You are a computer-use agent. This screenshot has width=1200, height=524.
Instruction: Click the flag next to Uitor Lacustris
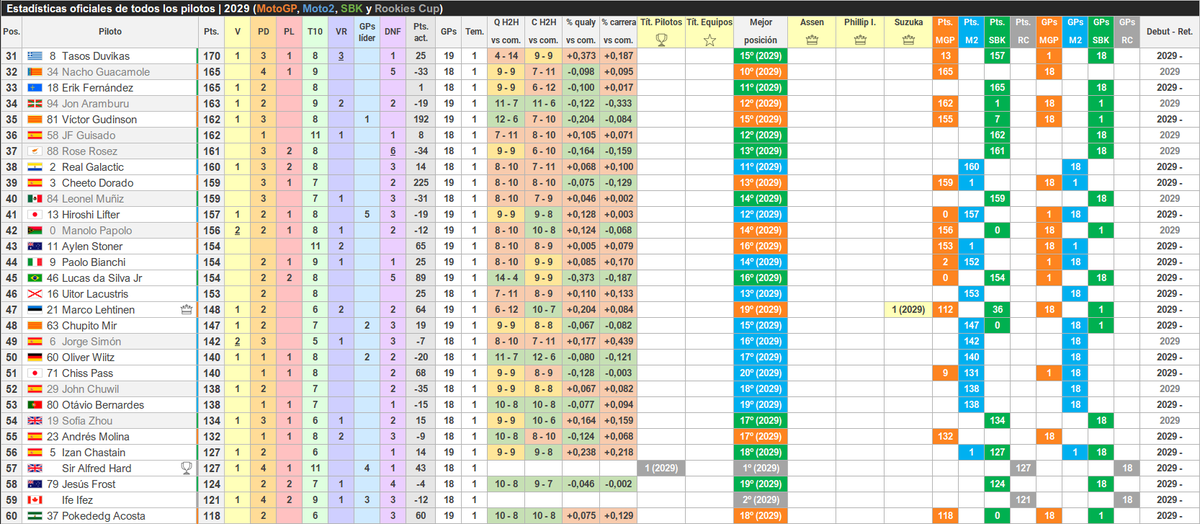35,294
